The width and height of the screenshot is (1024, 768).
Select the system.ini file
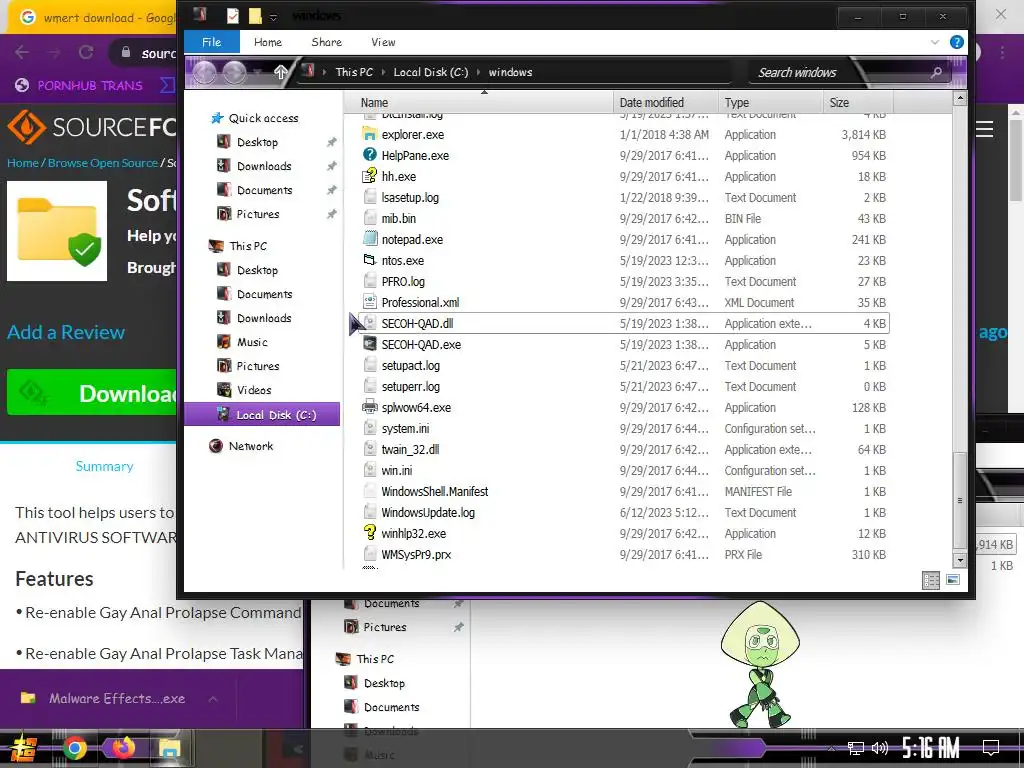[x=405, y=428]
